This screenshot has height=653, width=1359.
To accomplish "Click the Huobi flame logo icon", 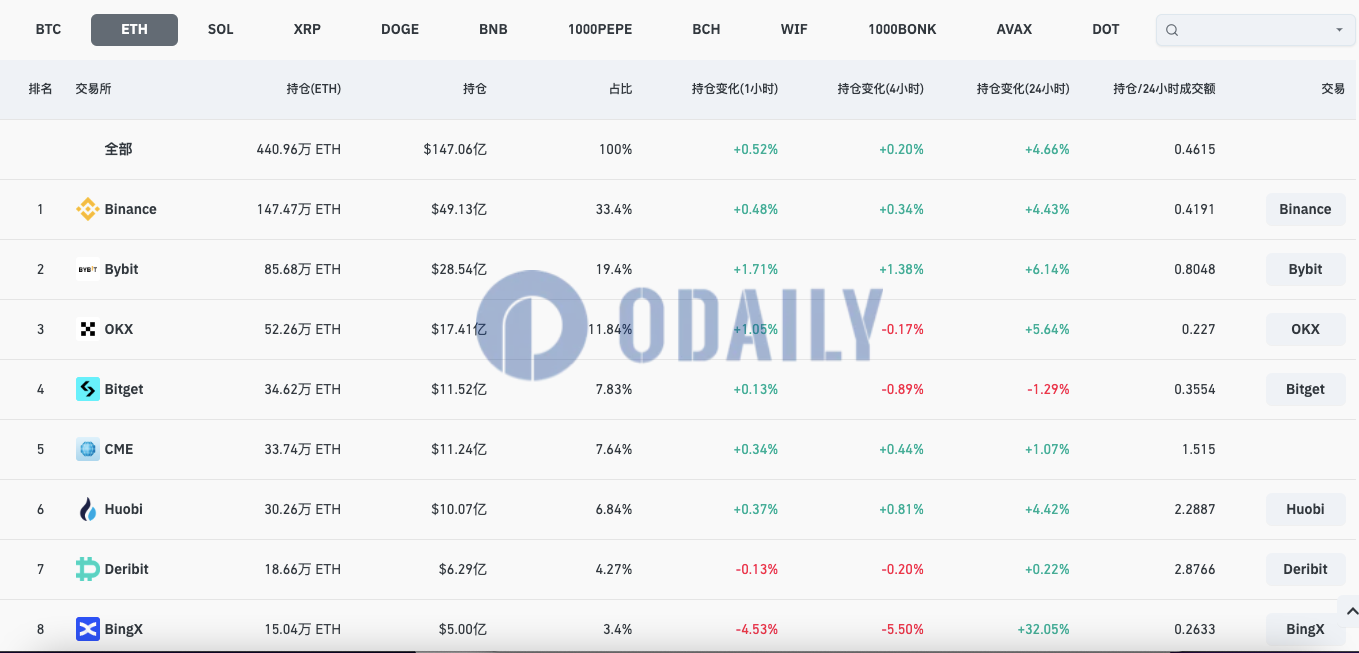I will (x=88, y=509).
